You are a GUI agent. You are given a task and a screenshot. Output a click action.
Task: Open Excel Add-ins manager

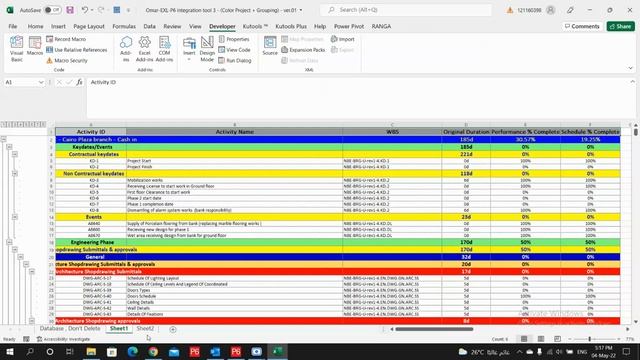144,49
